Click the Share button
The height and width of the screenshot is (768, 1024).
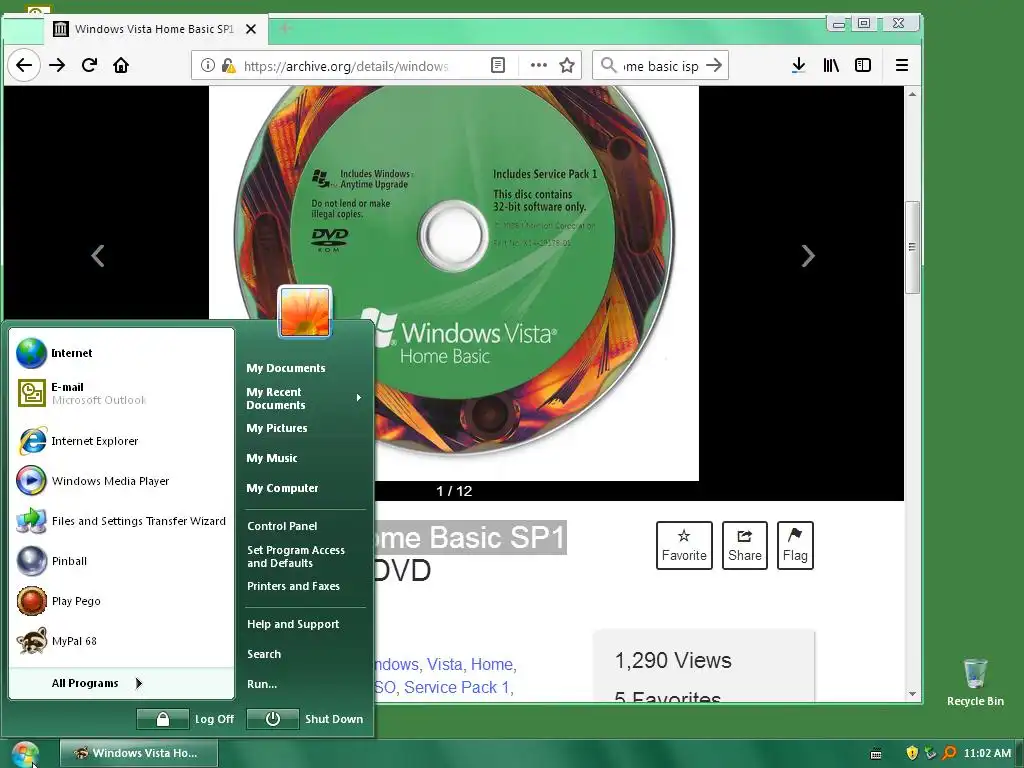click(744, 545)
